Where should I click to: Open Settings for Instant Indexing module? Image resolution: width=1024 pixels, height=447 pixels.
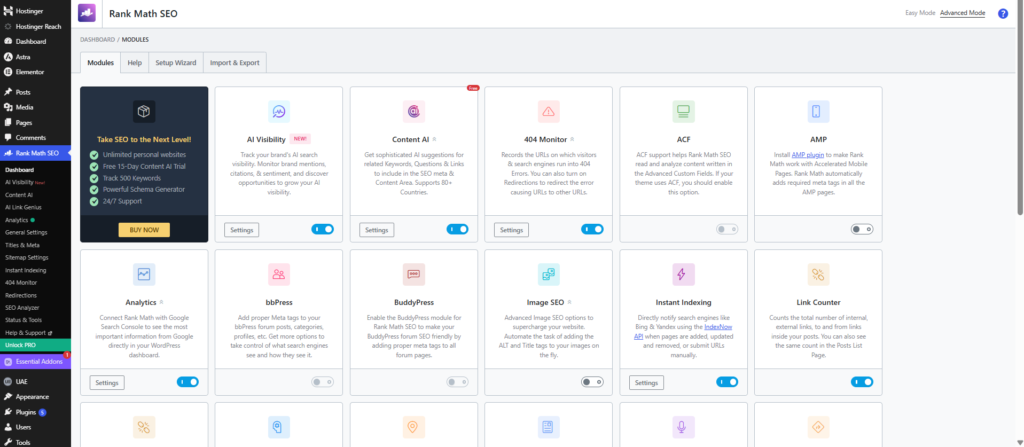point(647,382)
